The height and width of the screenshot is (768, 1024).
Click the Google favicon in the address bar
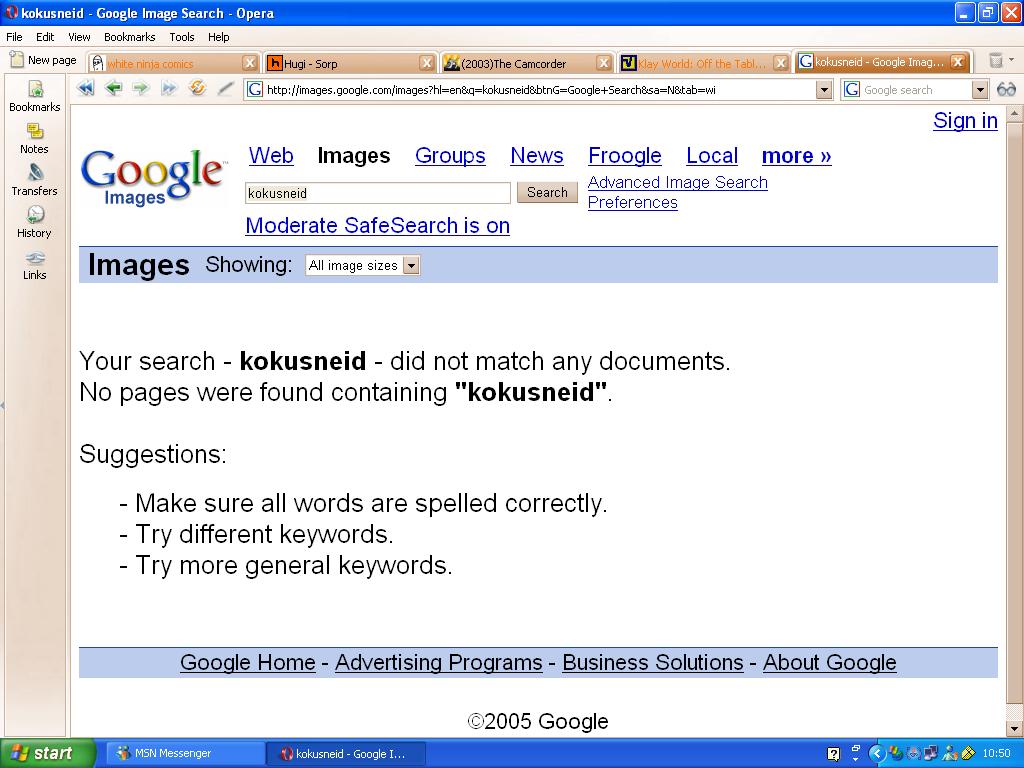pyautogui.click(x=255, y=89)
